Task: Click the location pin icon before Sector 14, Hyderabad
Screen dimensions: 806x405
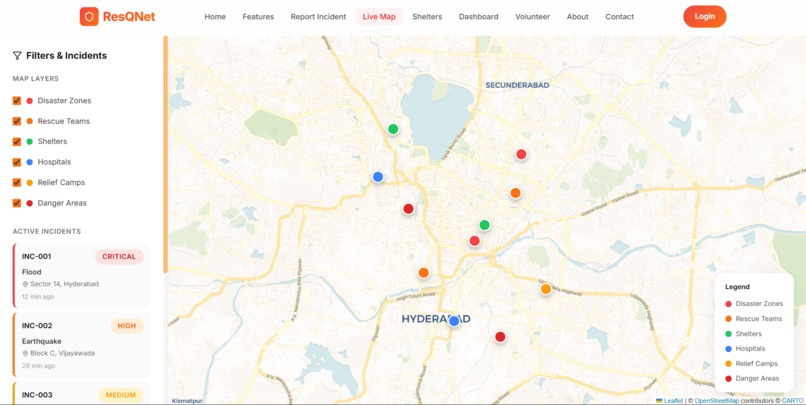Action: click(25, 284)
